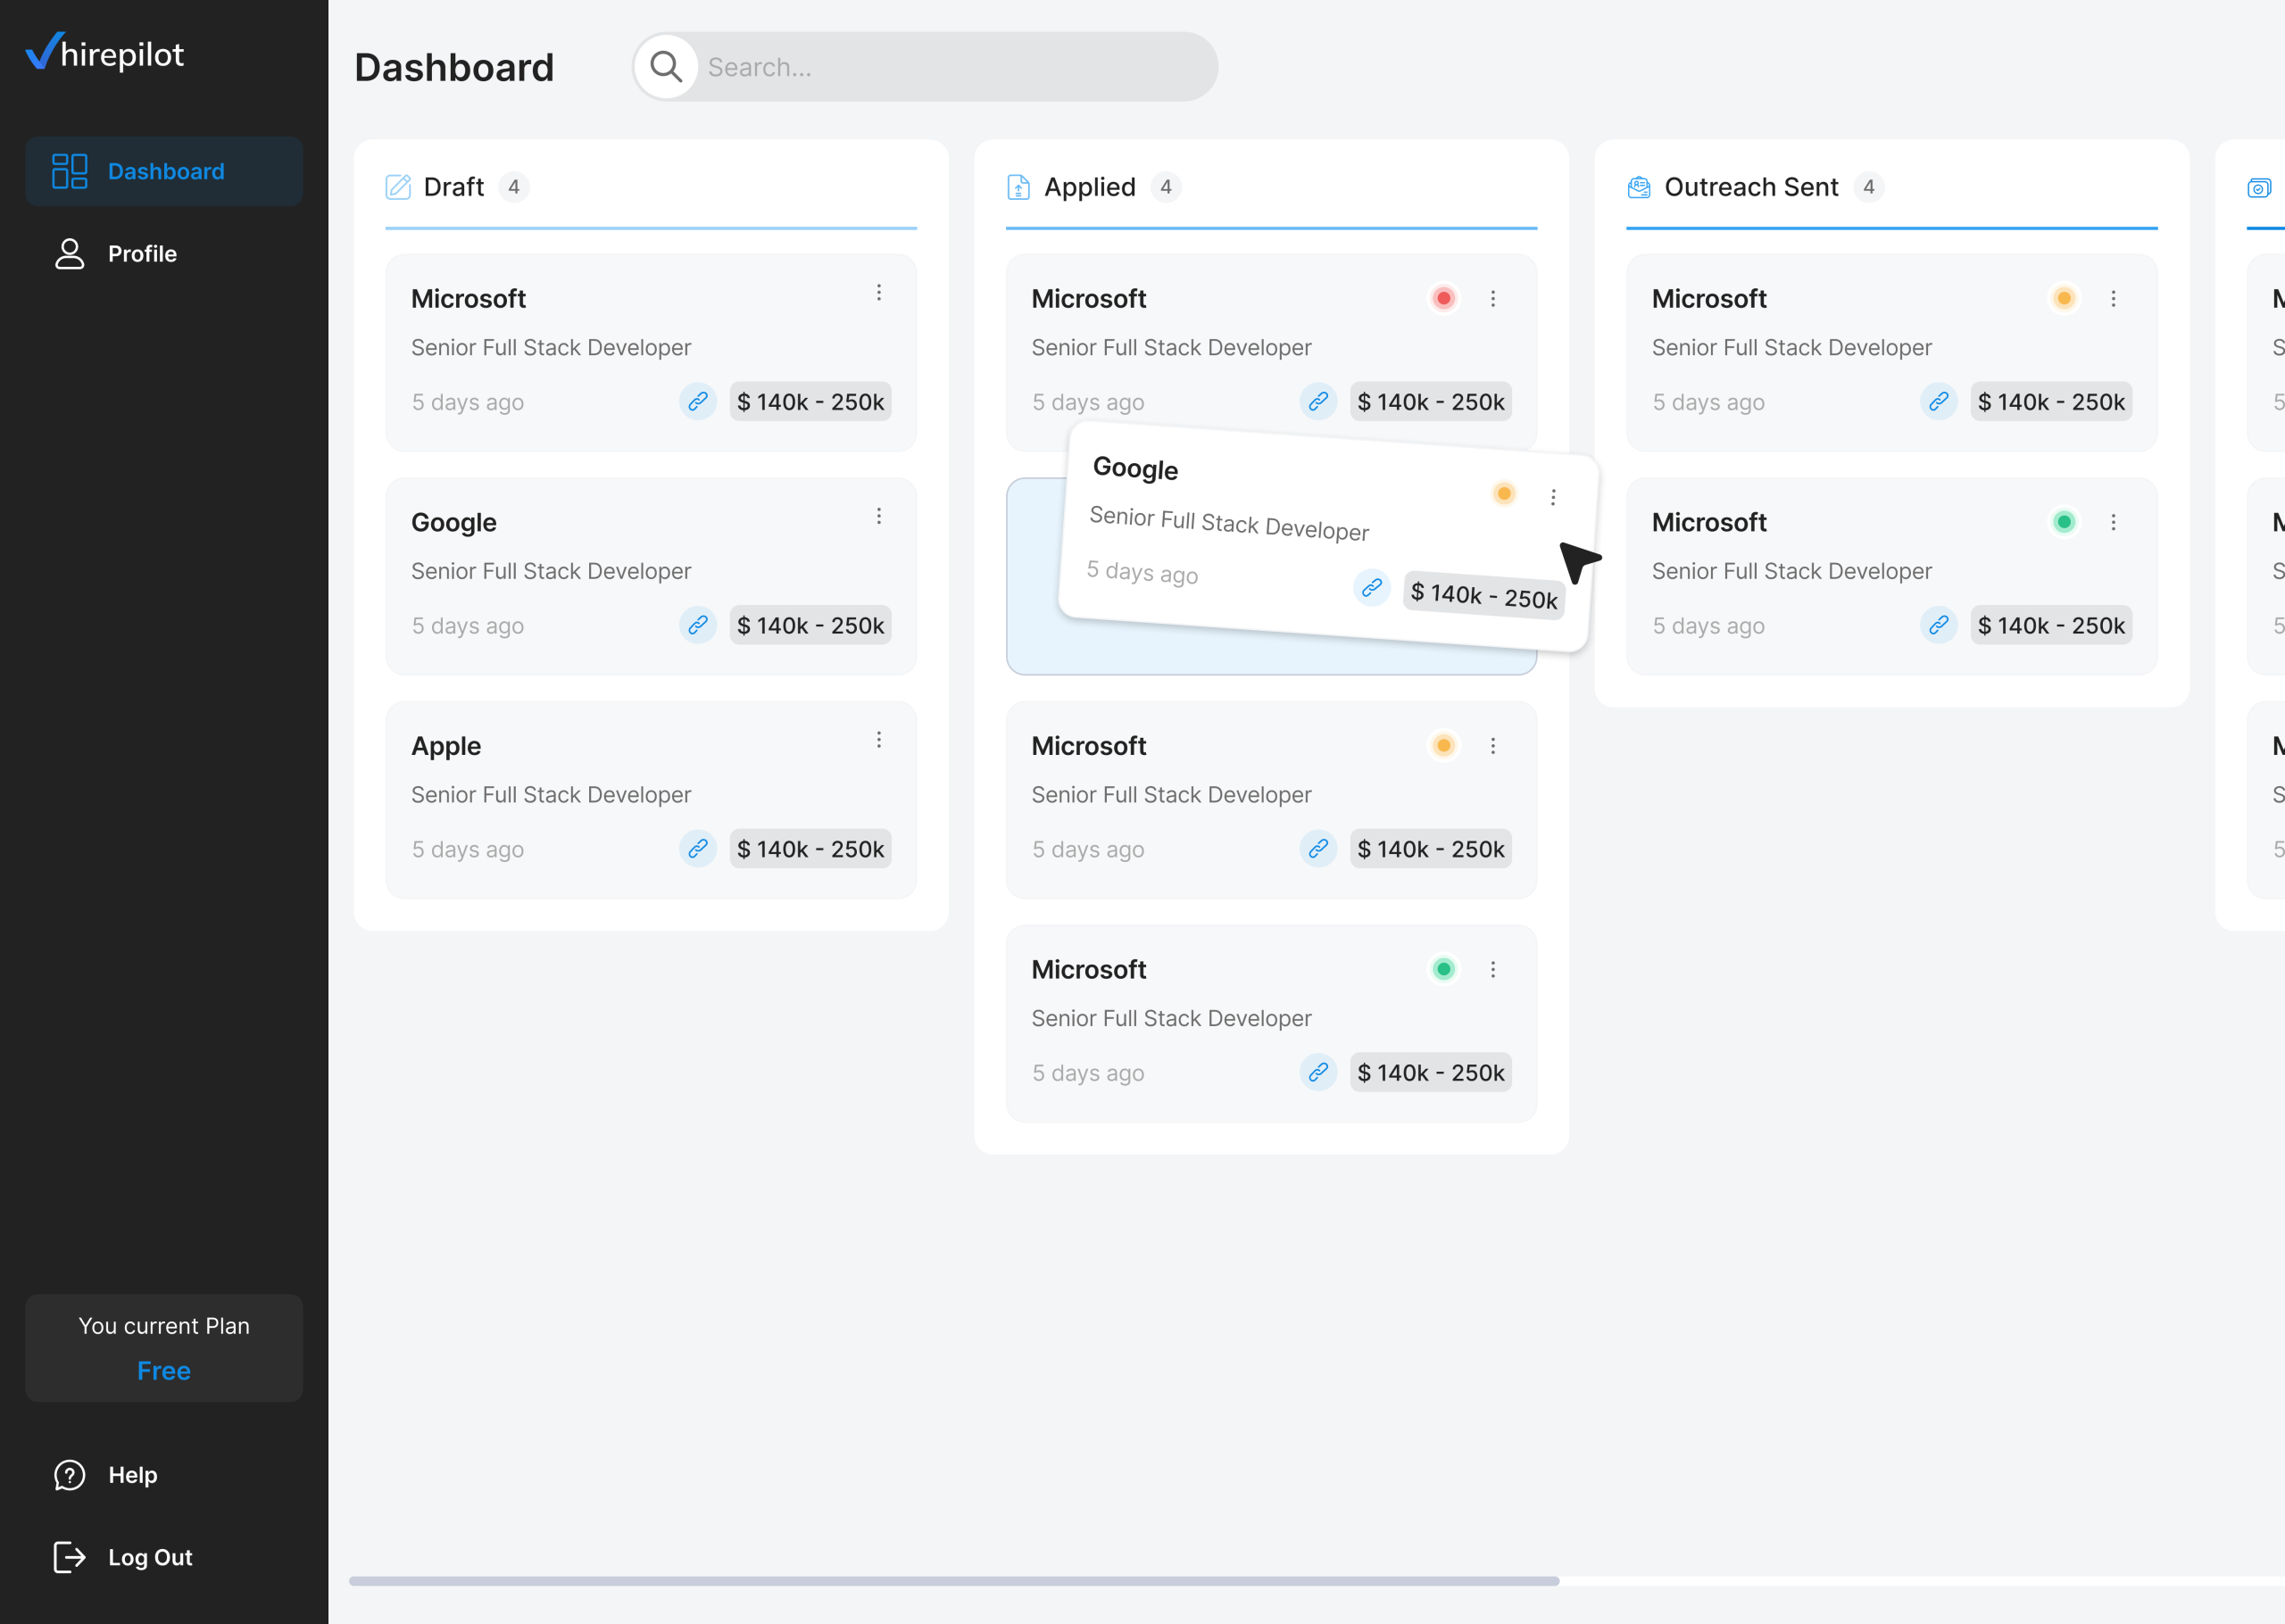2285x1624 pixels.
Task: Click the Log Out arrow icon
Action: 70,1557
